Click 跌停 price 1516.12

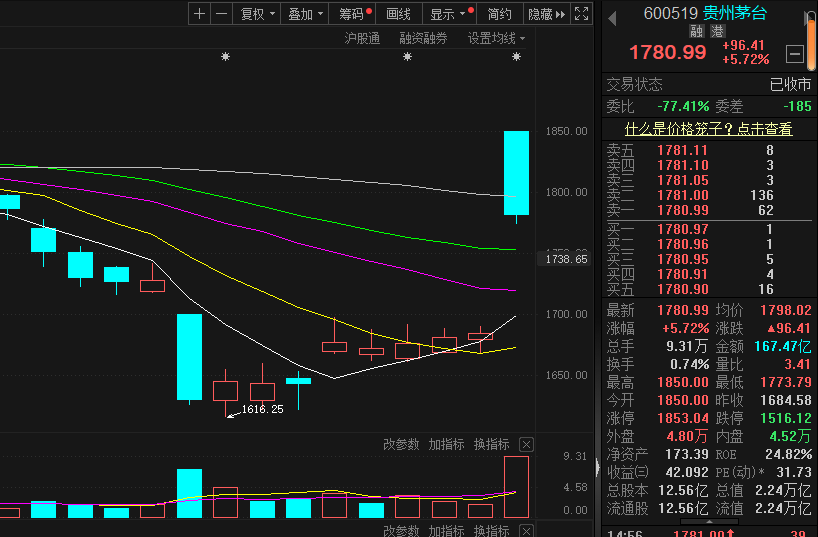coord(786,418)
